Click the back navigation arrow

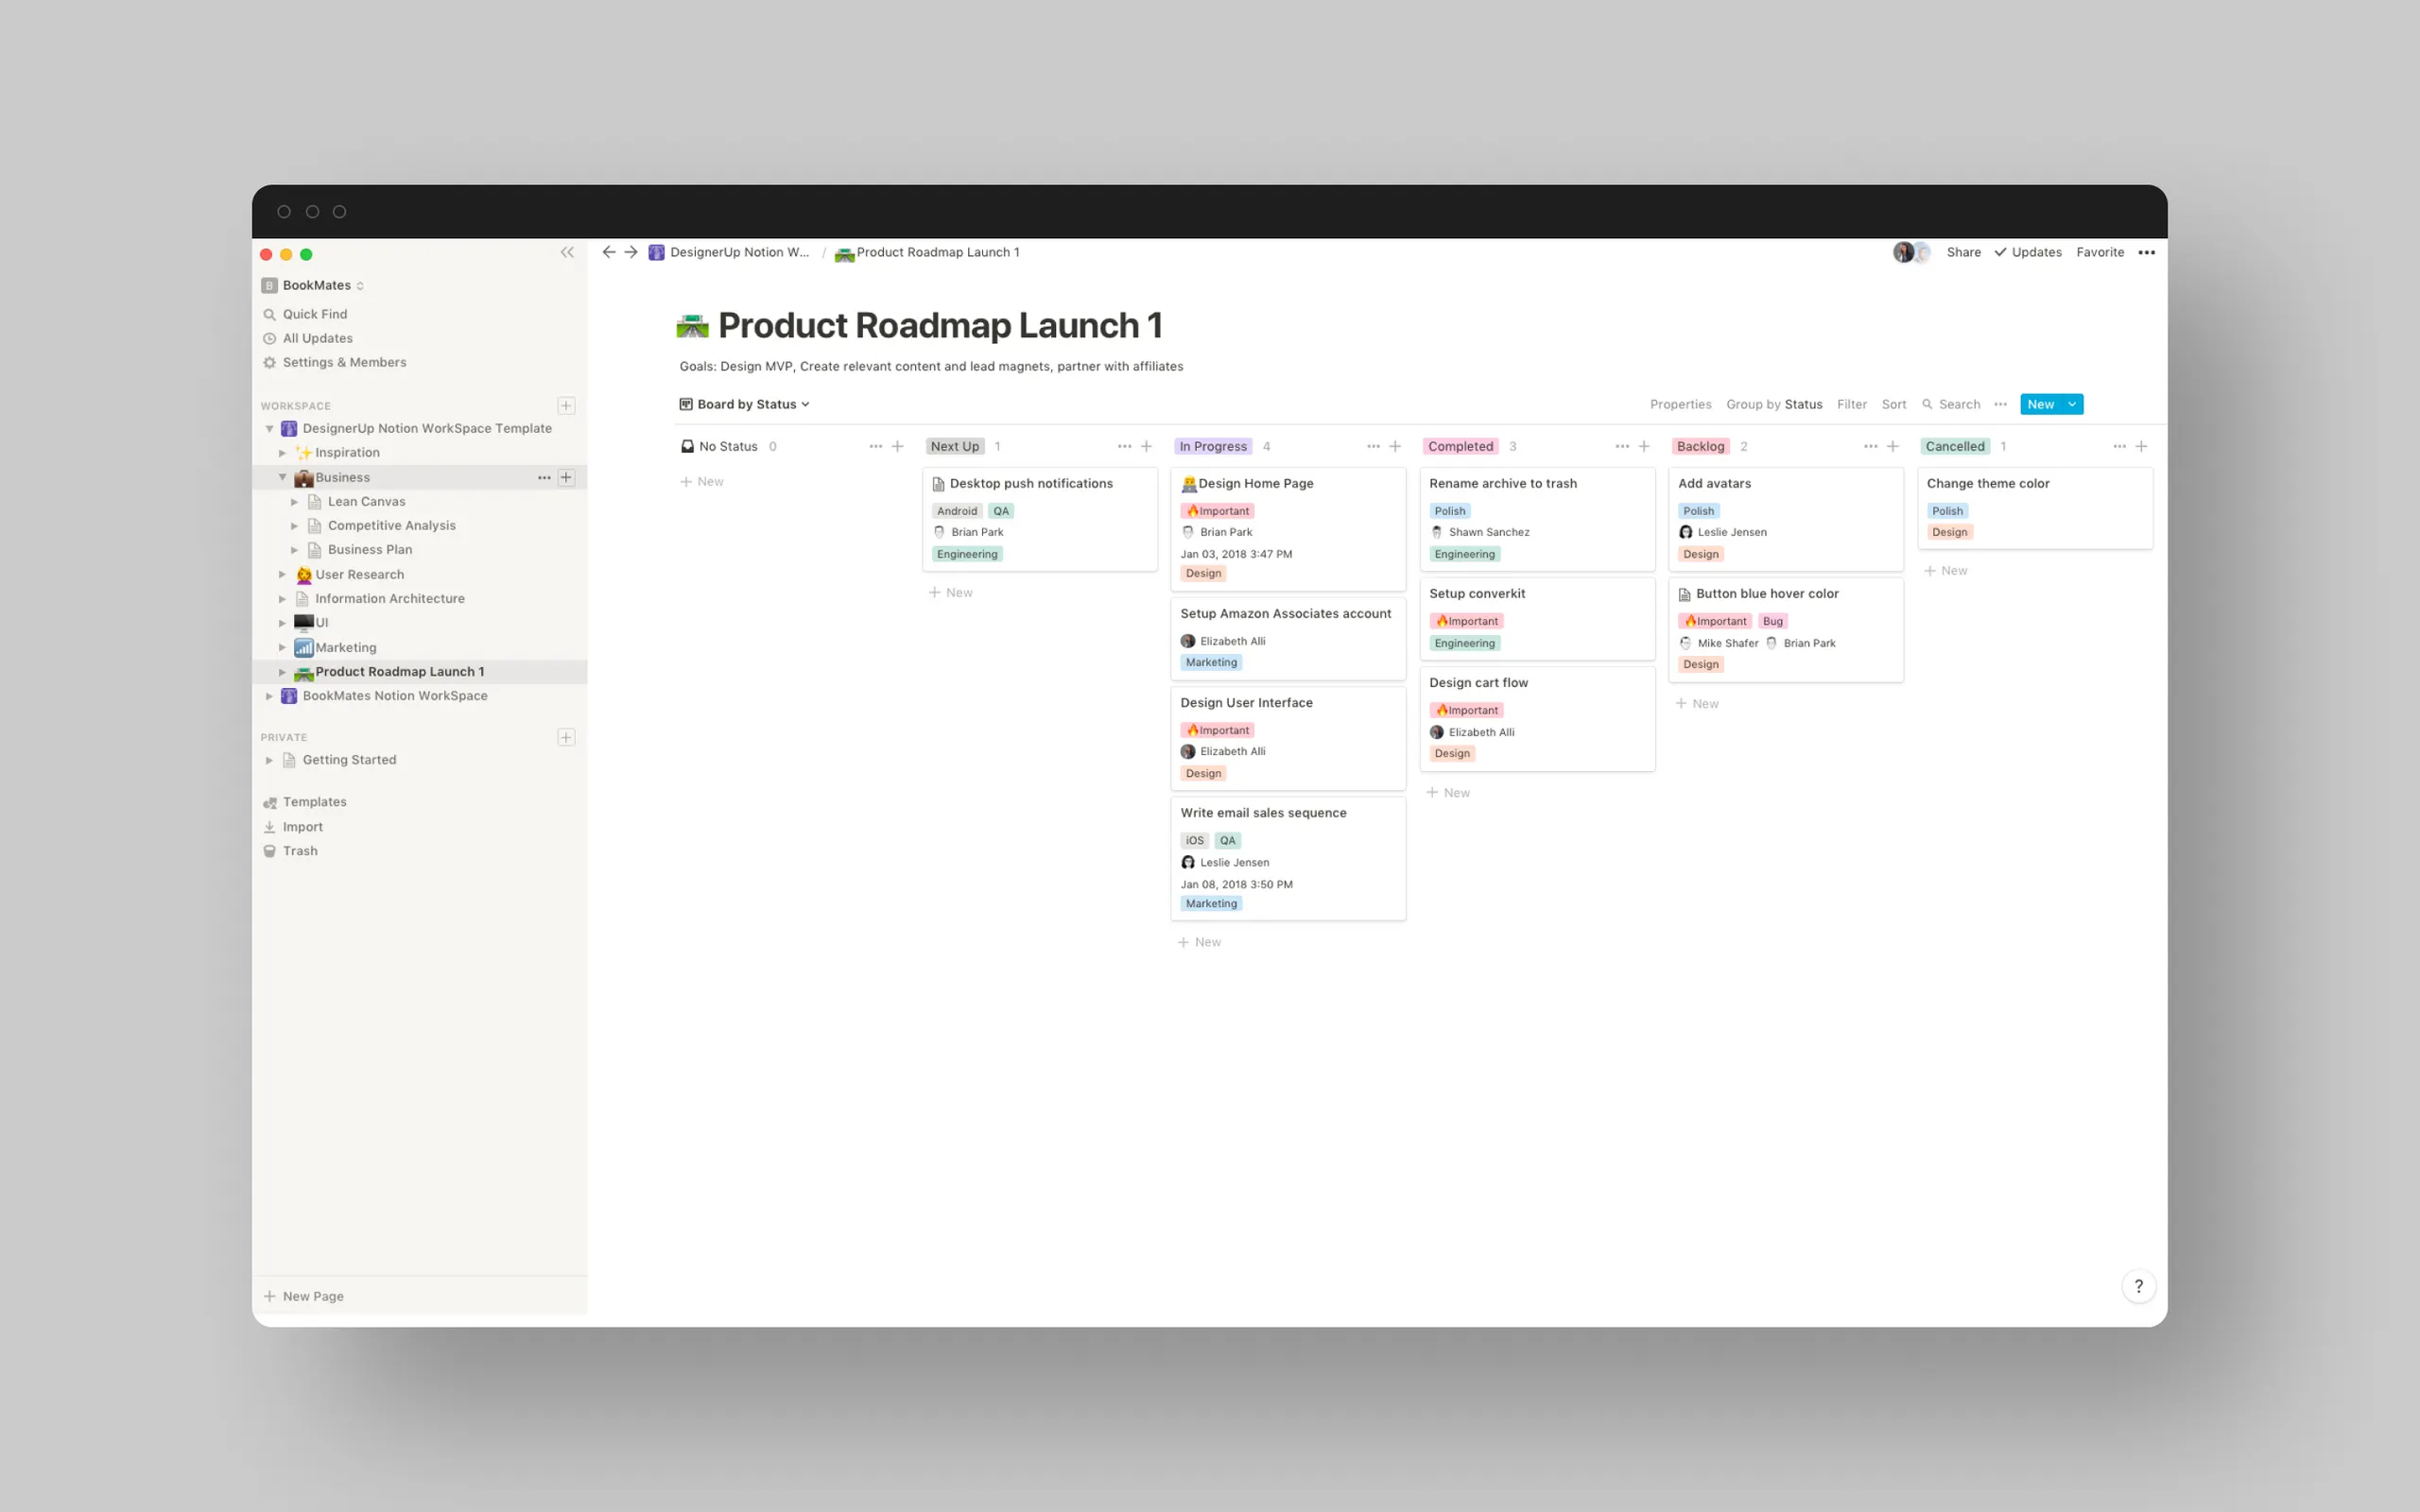click(608, 252)
